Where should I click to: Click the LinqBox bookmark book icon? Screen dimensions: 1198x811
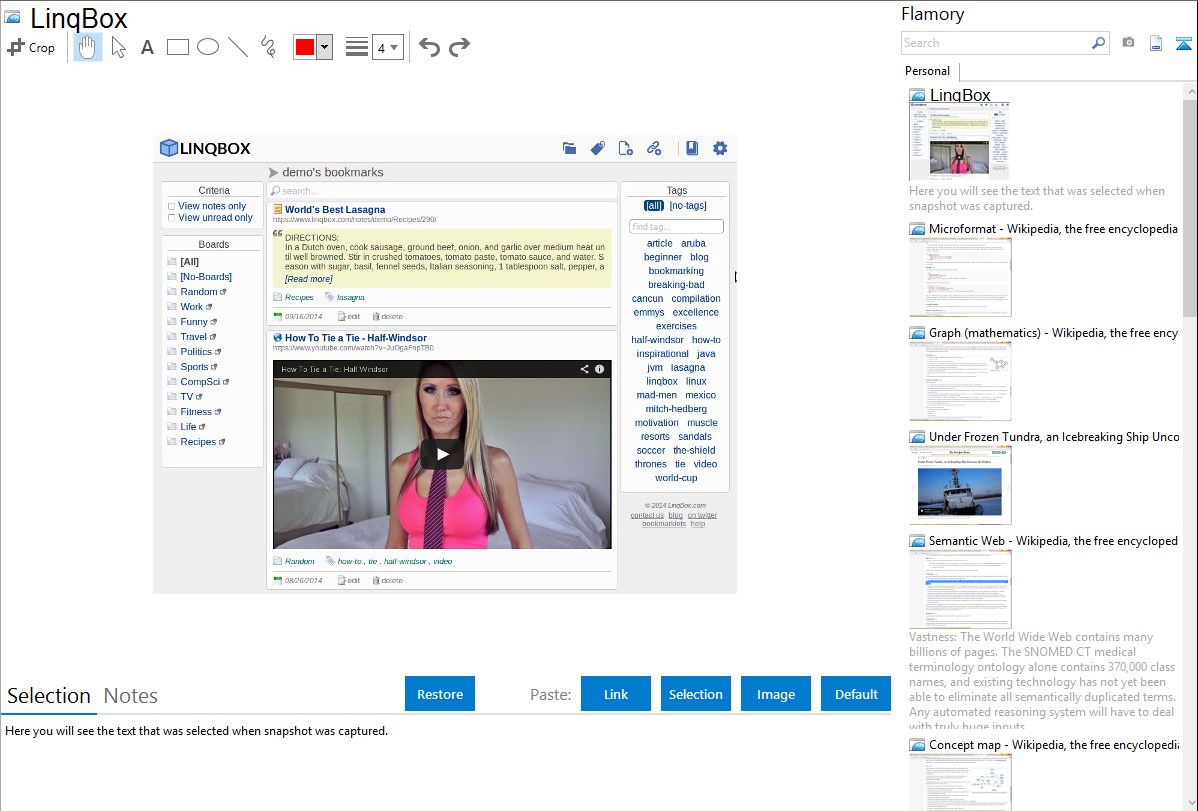[692, 148]
